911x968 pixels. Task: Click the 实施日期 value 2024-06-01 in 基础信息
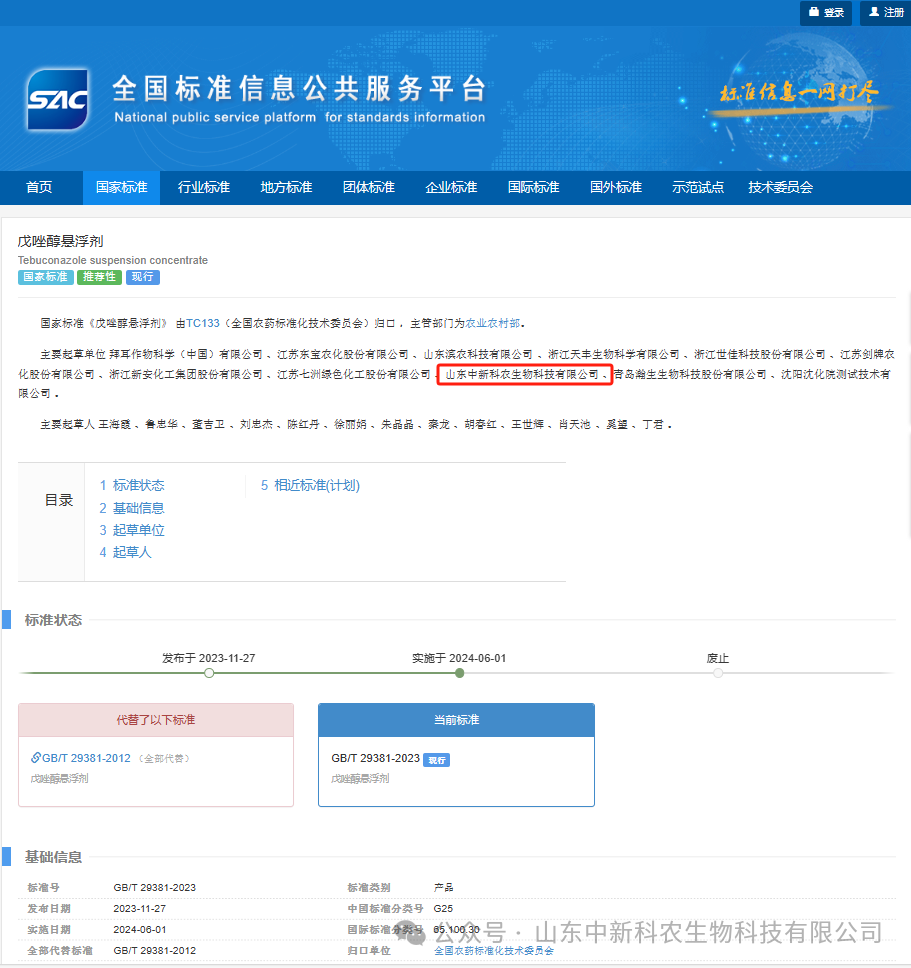(139, 930)
